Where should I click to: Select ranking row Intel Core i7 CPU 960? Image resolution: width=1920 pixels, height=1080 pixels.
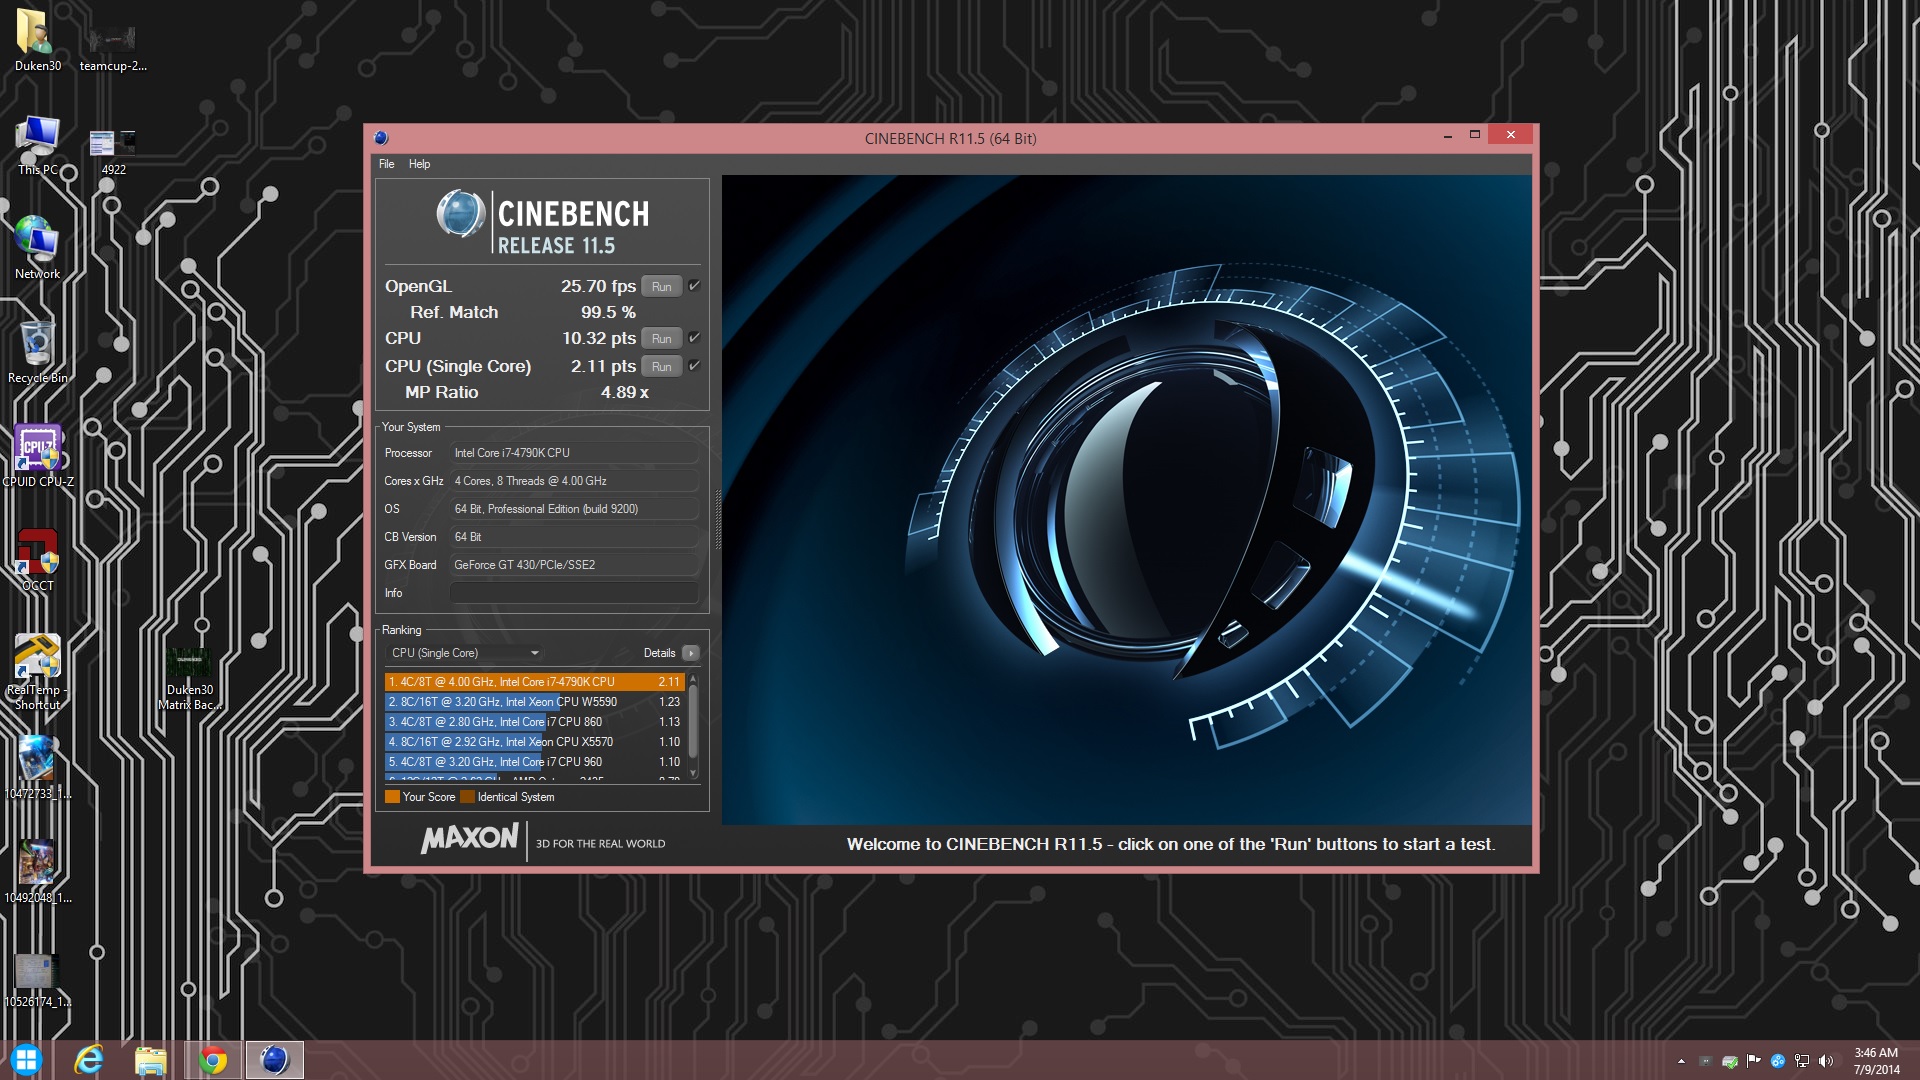(534, 762)
